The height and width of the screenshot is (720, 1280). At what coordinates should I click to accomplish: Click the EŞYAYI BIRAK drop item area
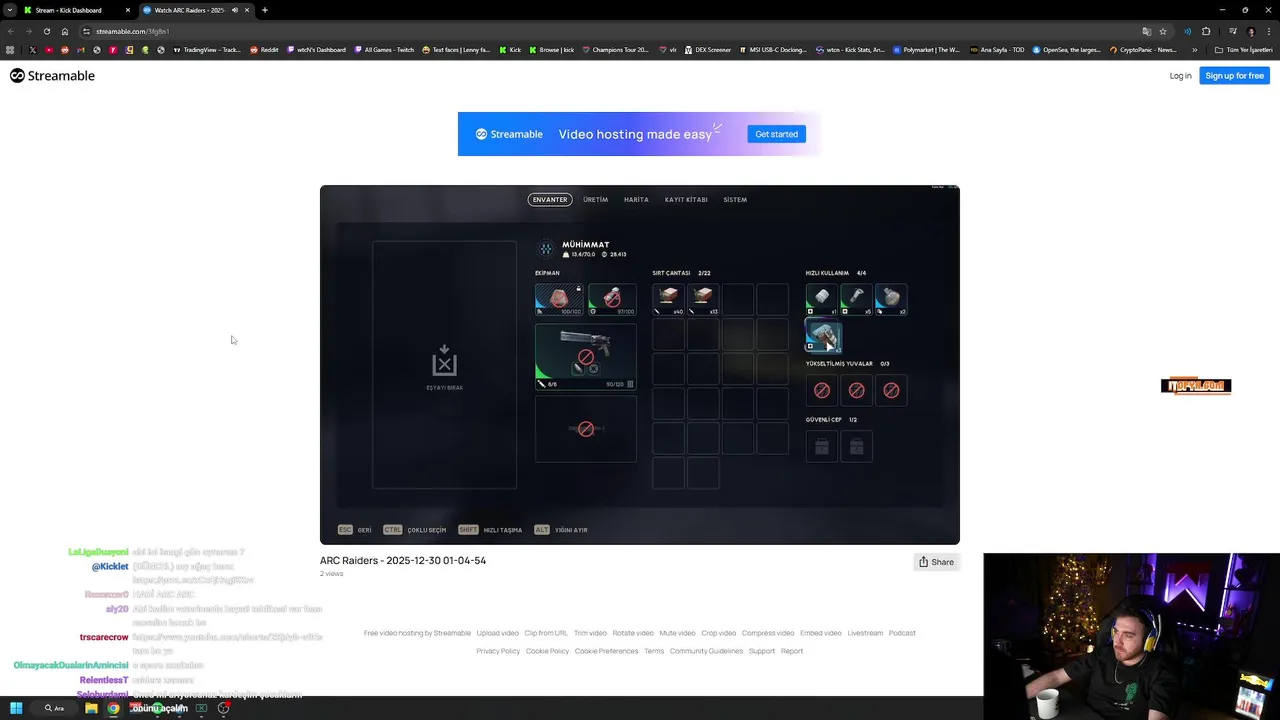(444, 365)
